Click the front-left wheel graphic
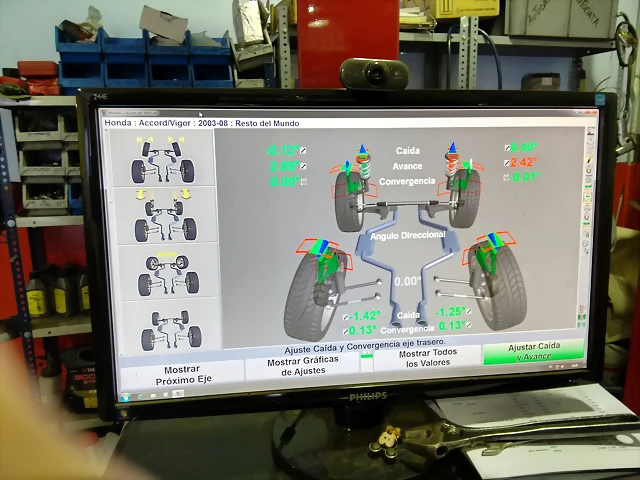The height and width of the screenshot is (480, 640). coord(348,201)
